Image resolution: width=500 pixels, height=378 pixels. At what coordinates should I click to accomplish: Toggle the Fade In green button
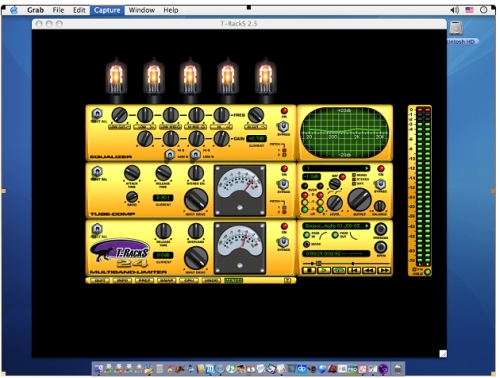tap(307, 235)
